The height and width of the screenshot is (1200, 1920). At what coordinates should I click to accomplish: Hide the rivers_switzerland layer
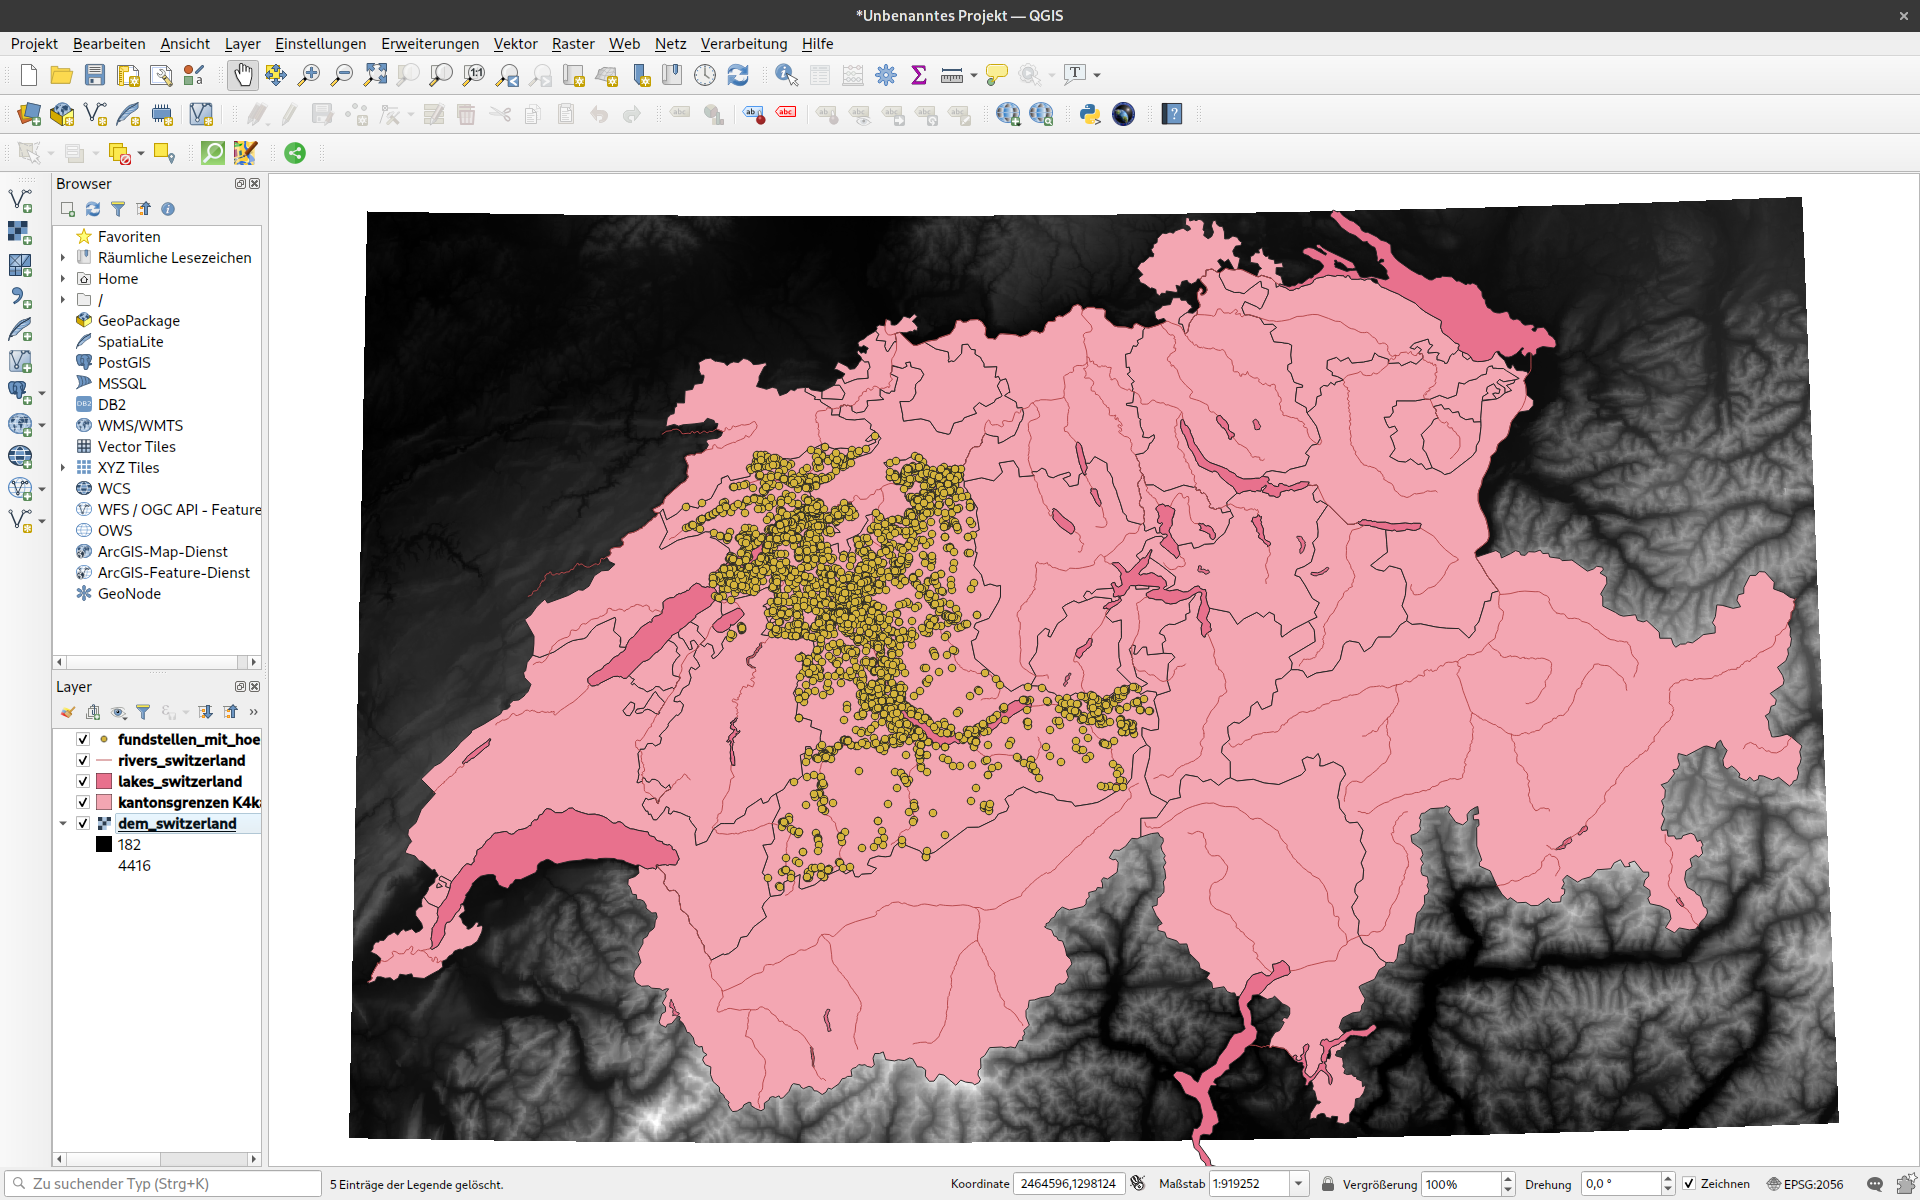pos(83,760)
